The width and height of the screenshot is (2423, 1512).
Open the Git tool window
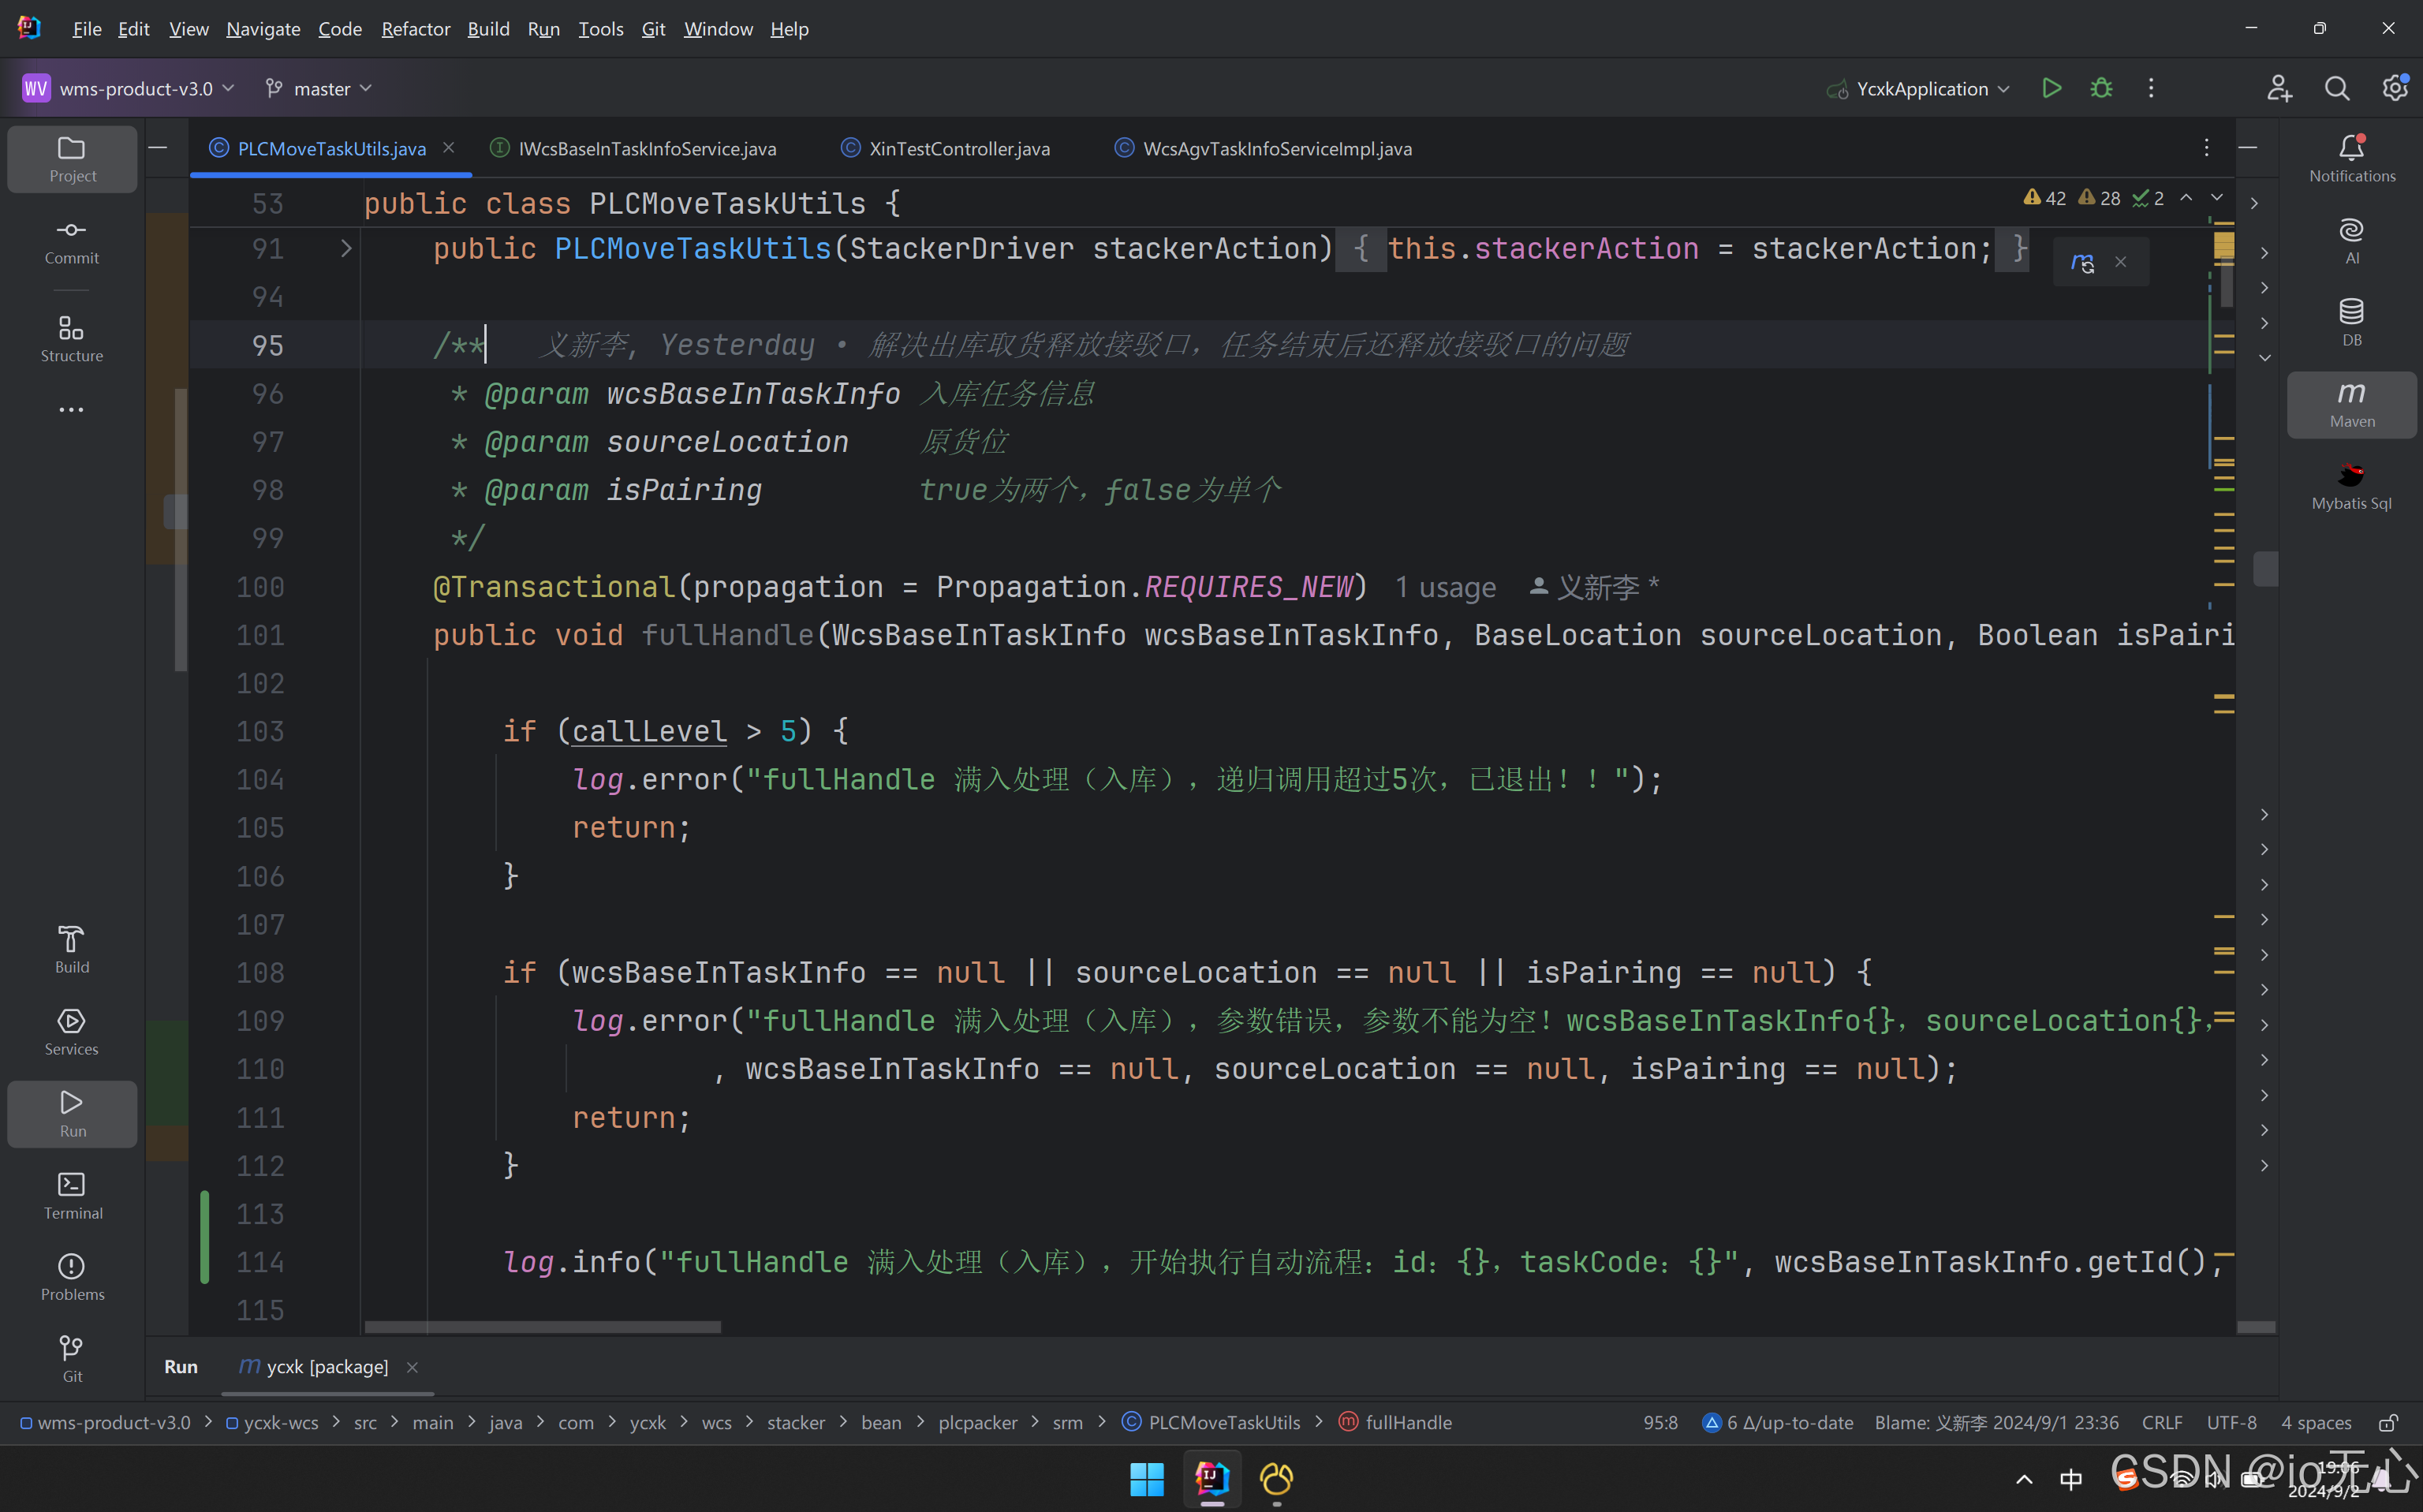pos(72,1359)
